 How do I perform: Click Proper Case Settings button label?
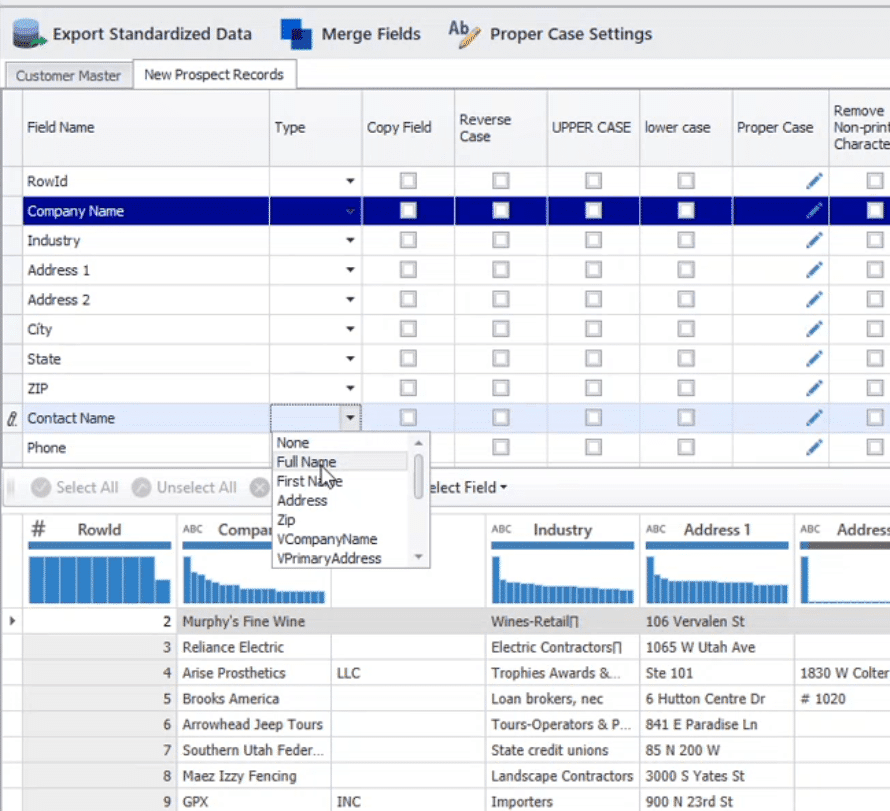(571, 34)
